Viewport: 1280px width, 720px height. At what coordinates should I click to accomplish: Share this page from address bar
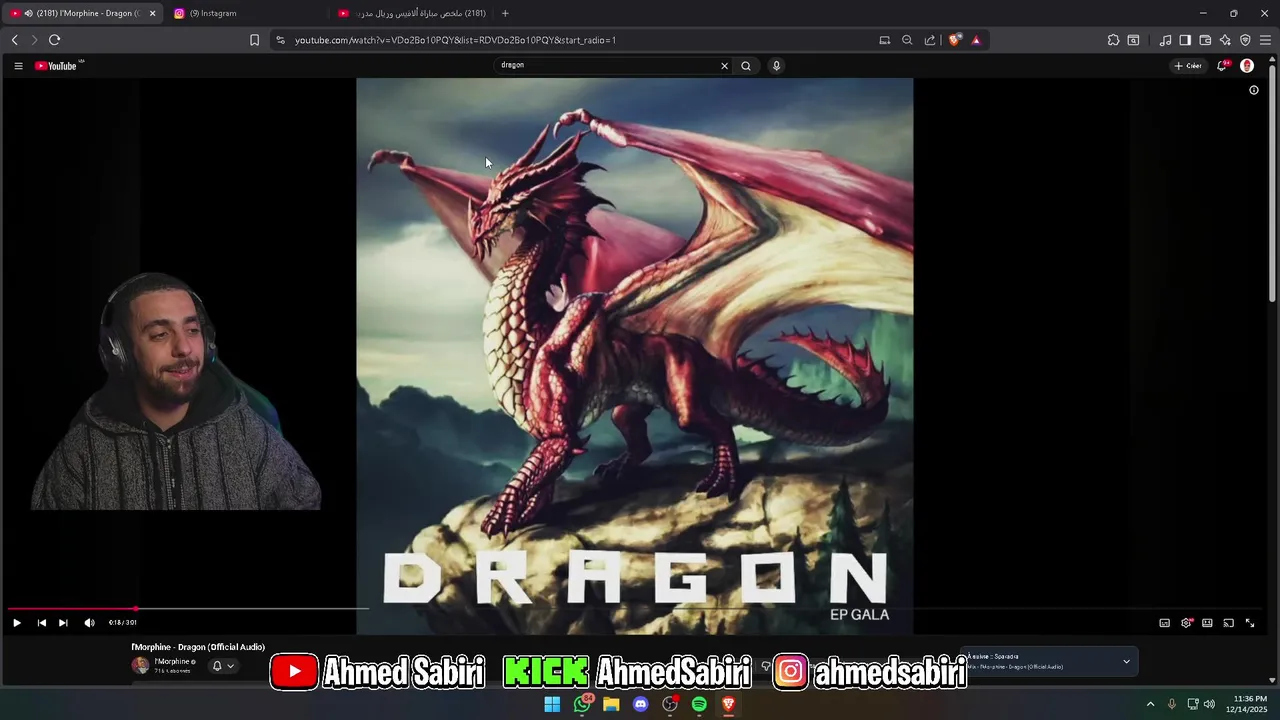930,40
